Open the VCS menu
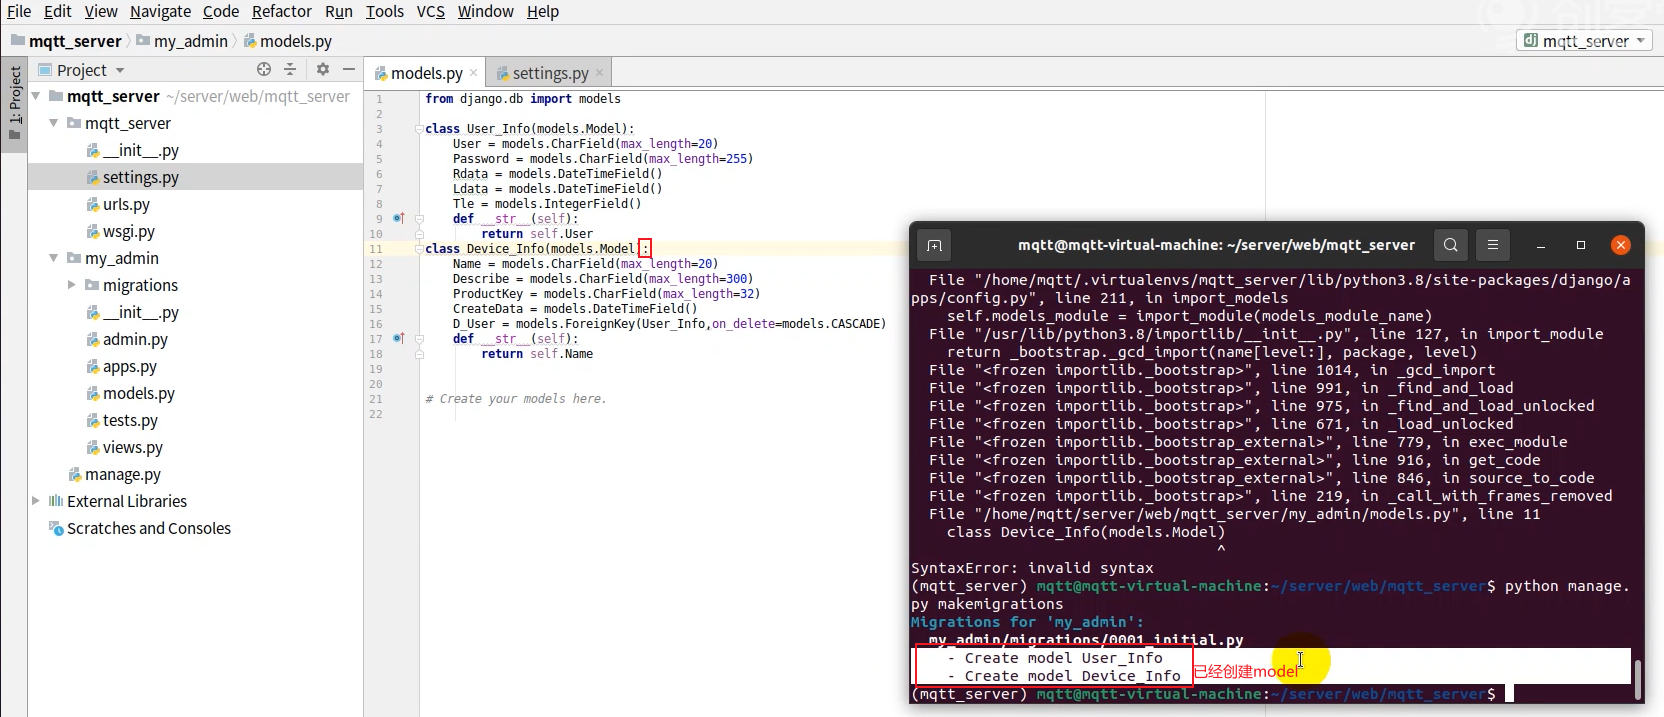Viewport: 1664px width, 717px height. (x=430, y=11)
